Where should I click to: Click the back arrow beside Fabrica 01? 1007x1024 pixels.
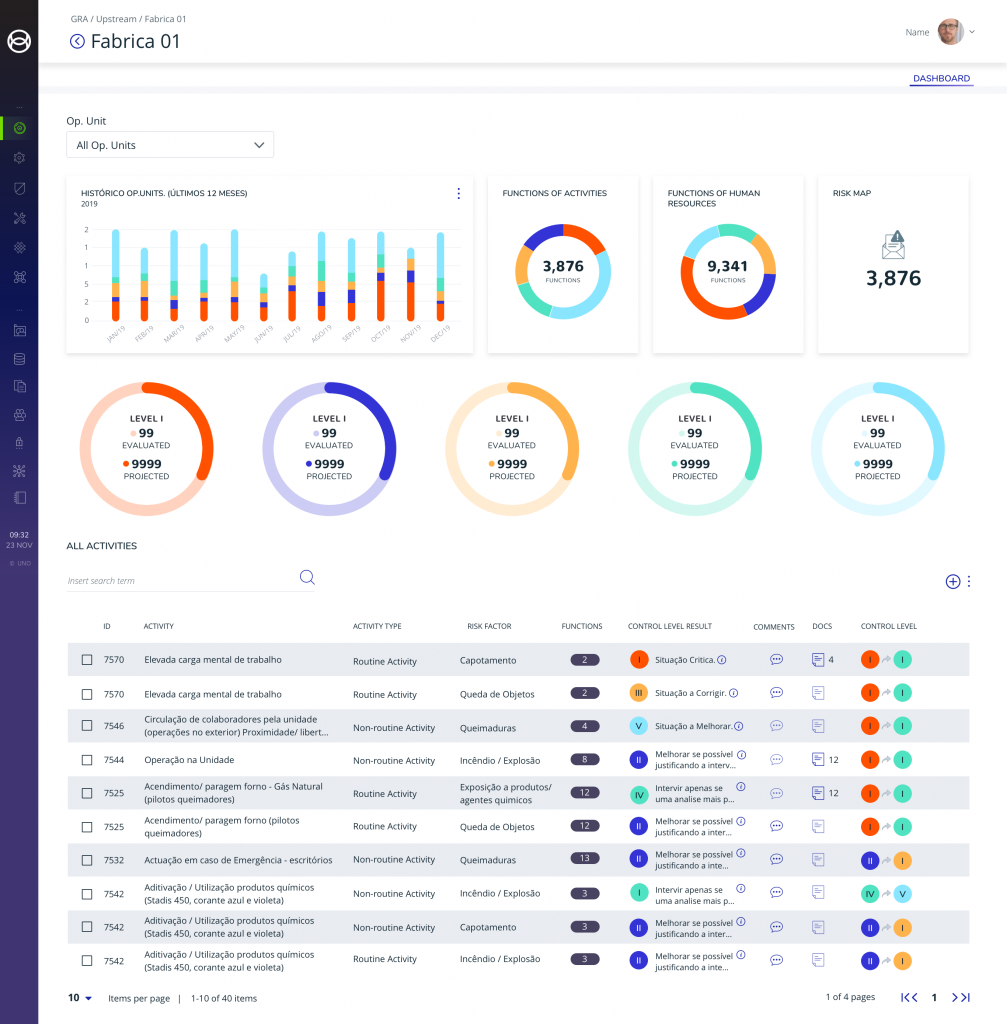point(77,41)
